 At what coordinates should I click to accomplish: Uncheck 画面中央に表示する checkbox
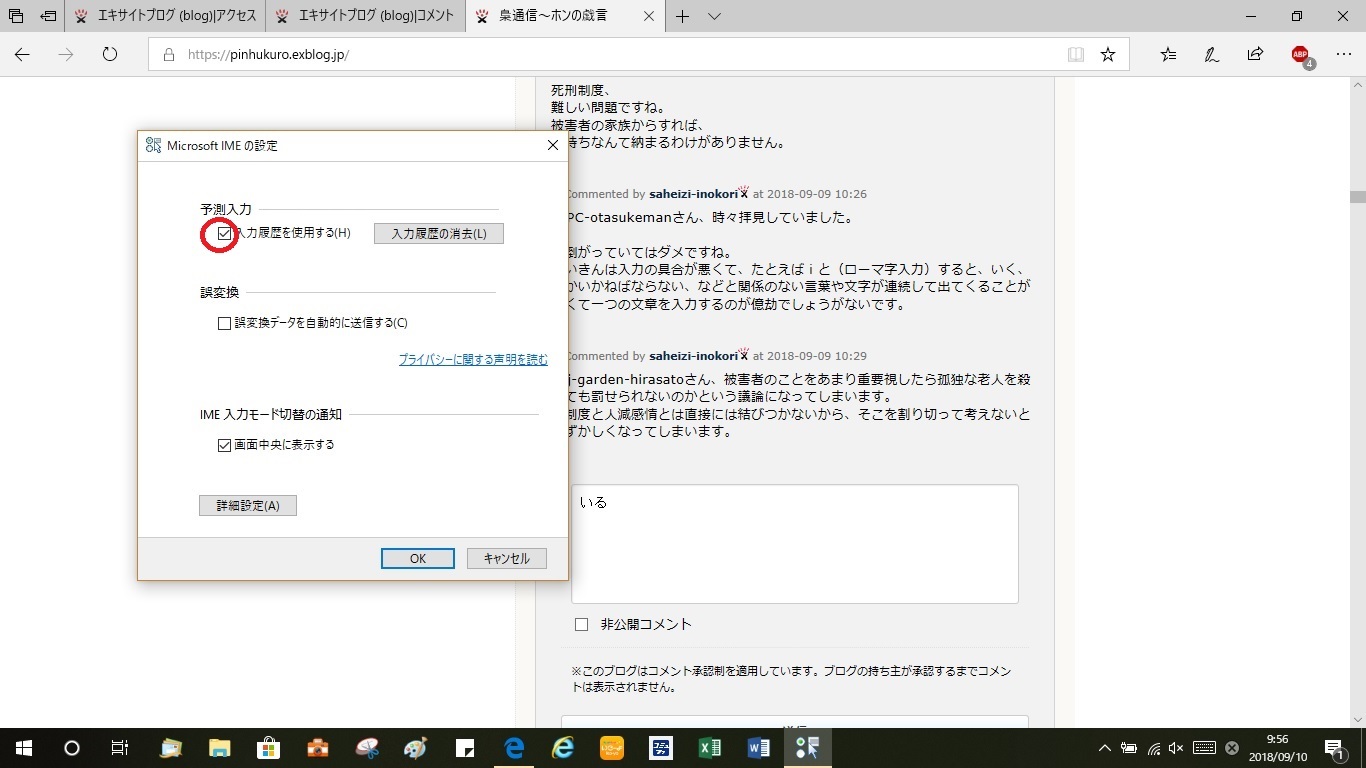pyautogui.click(x=224, y=445)
